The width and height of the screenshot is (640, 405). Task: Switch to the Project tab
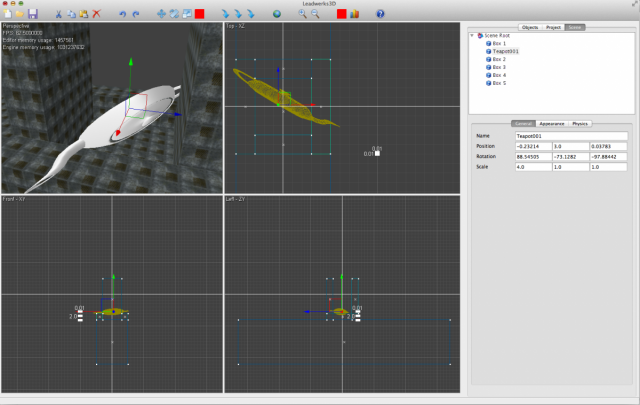click(x=553, y=27)
